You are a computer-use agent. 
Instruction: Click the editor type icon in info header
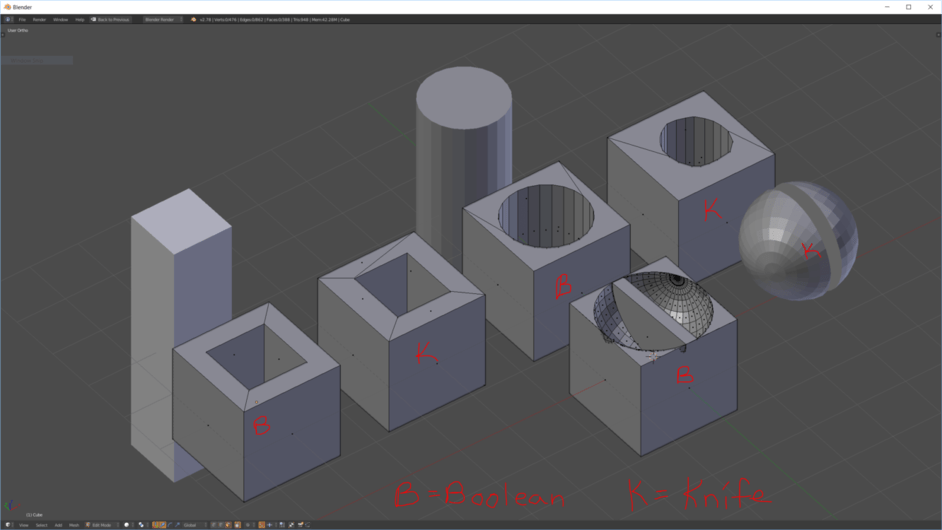click(9, 19)
